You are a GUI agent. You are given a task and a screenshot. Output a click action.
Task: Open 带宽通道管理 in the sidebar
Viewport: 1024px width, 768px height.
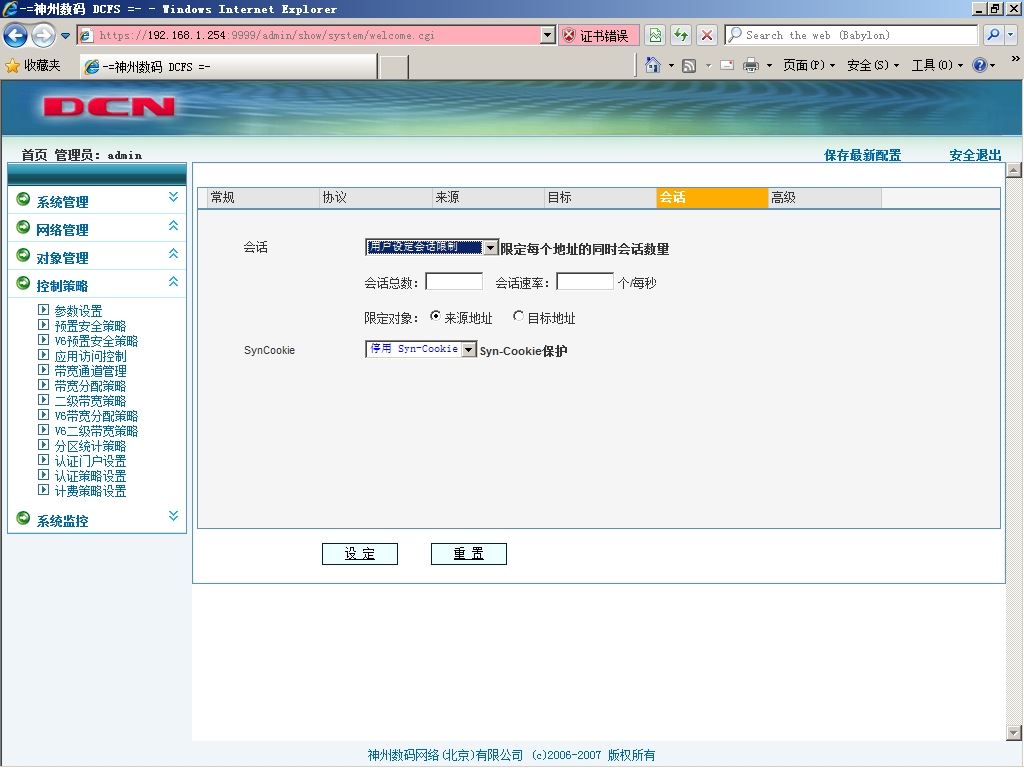pos(90,371)
